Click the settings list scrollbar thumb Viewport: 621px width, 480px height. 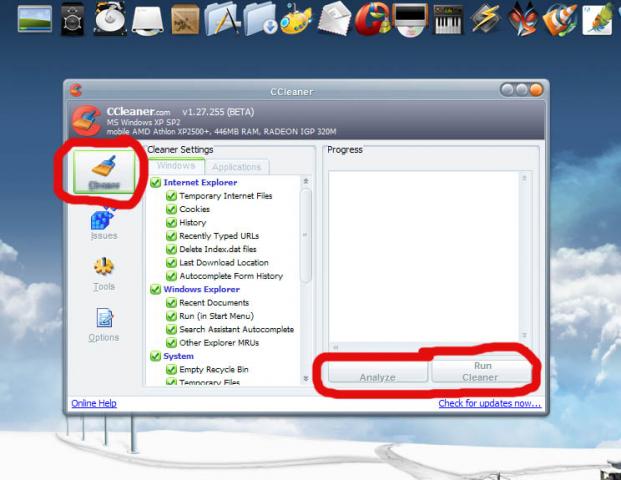[306, 236]
